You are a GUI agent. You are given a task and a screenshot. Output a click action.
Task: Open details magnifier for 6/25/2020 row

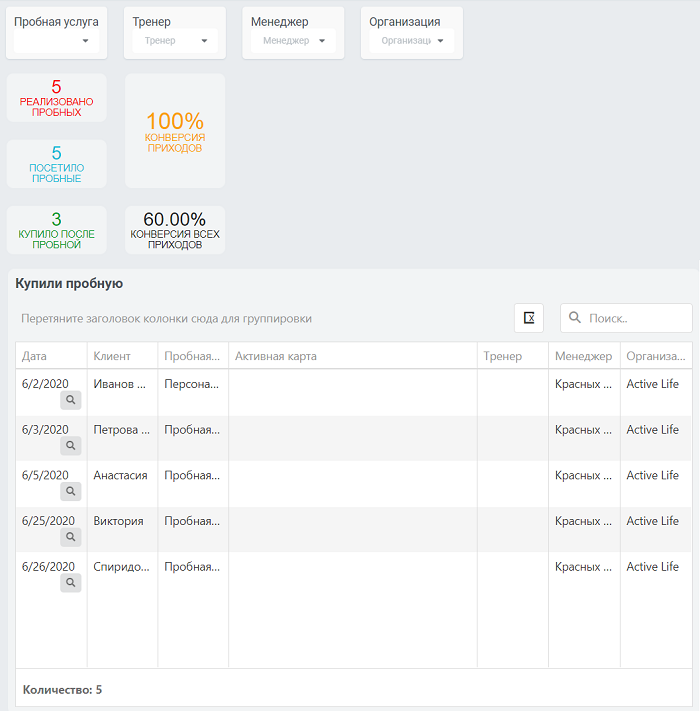tap(71, 537)
